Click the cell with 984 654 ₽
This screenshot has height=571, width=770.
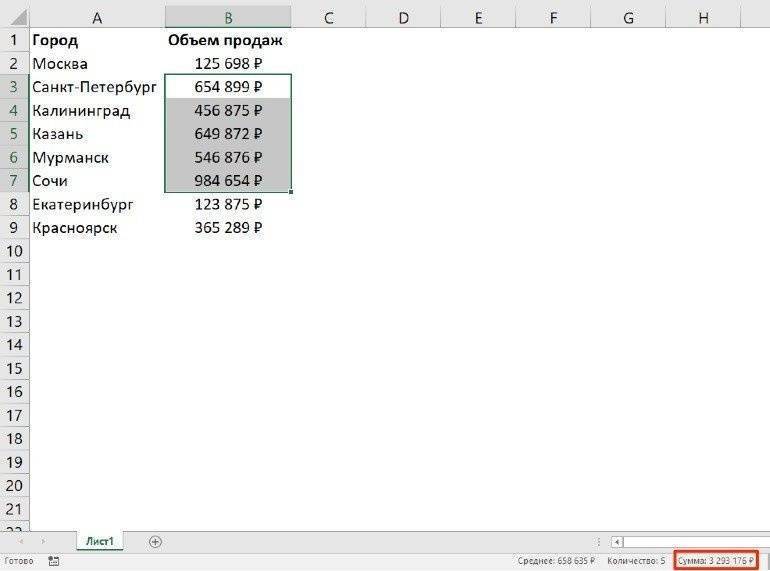tap(228, 181)
